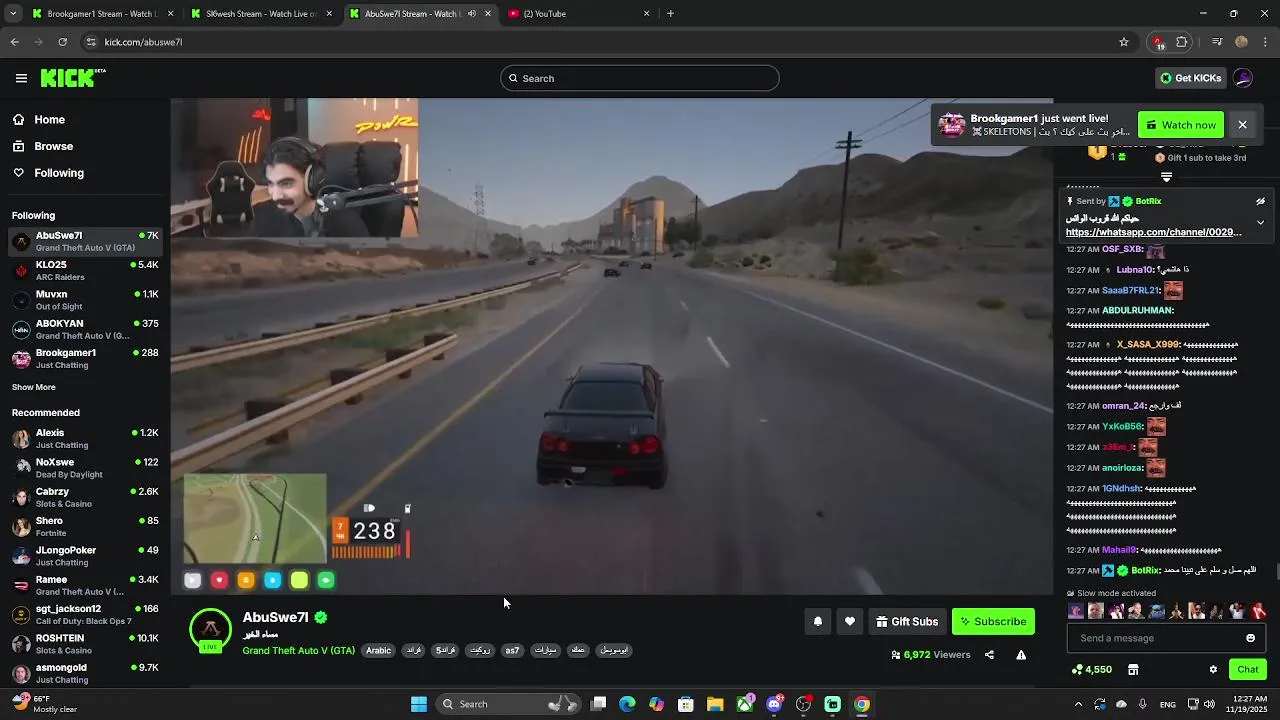
Task: Reload the Kick page
Action: coord(62,42)
